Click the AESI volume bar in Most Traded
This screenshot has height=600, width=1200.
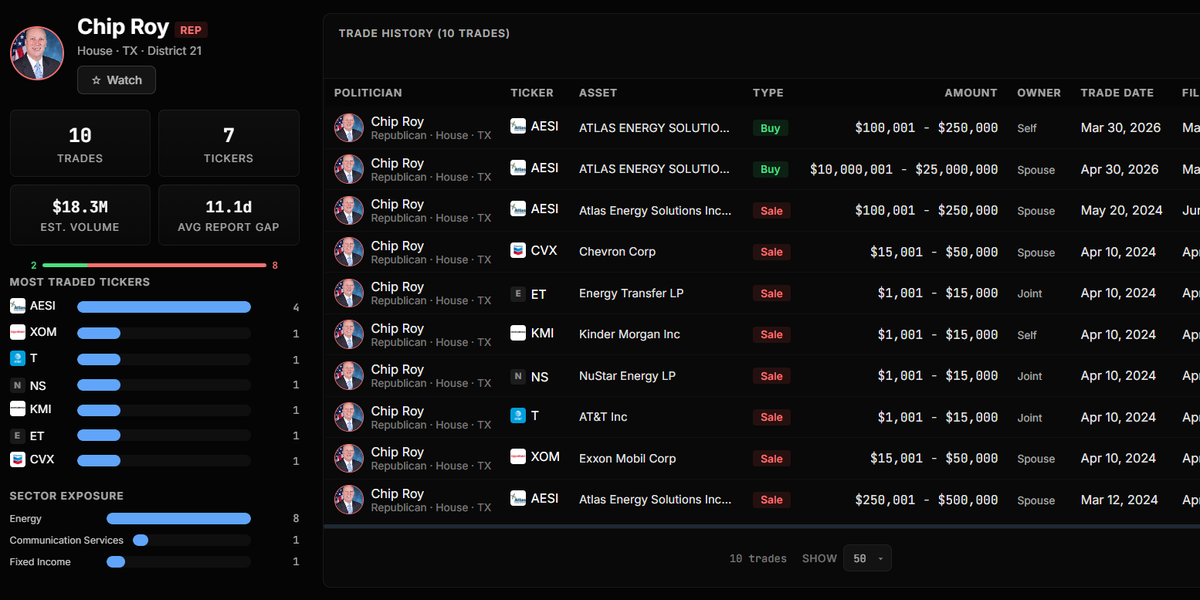[164, 307]
